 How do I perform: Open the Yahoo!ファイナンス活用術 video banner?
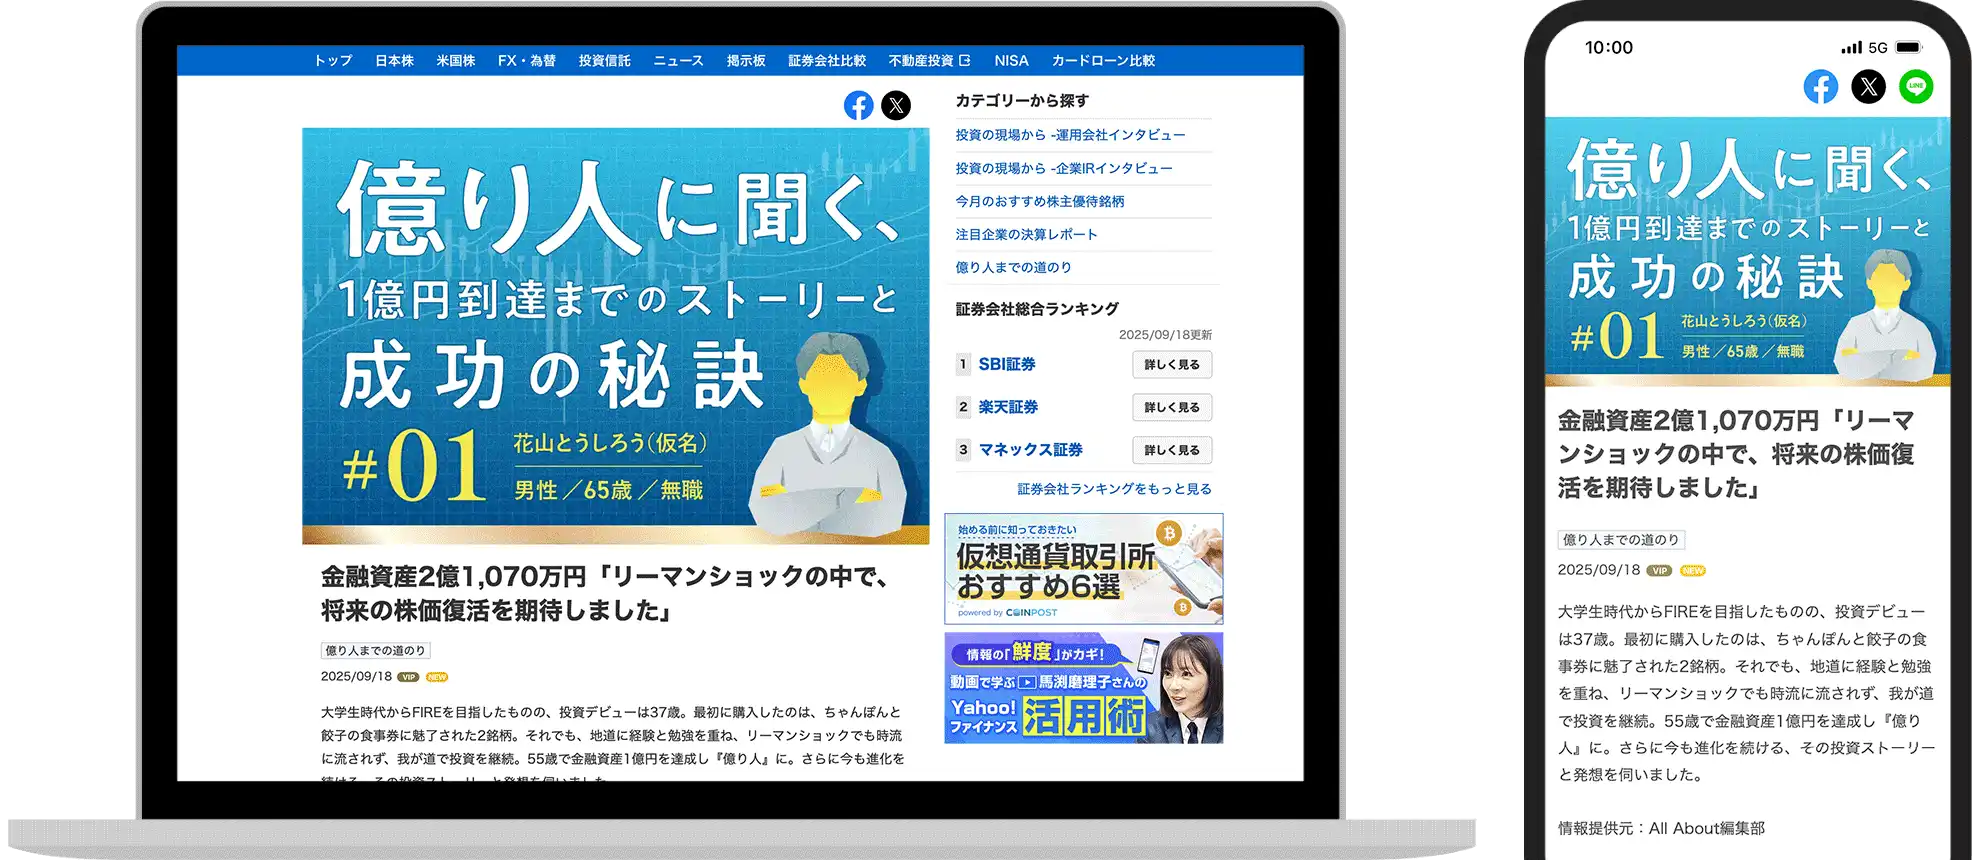coord(1083,688)
